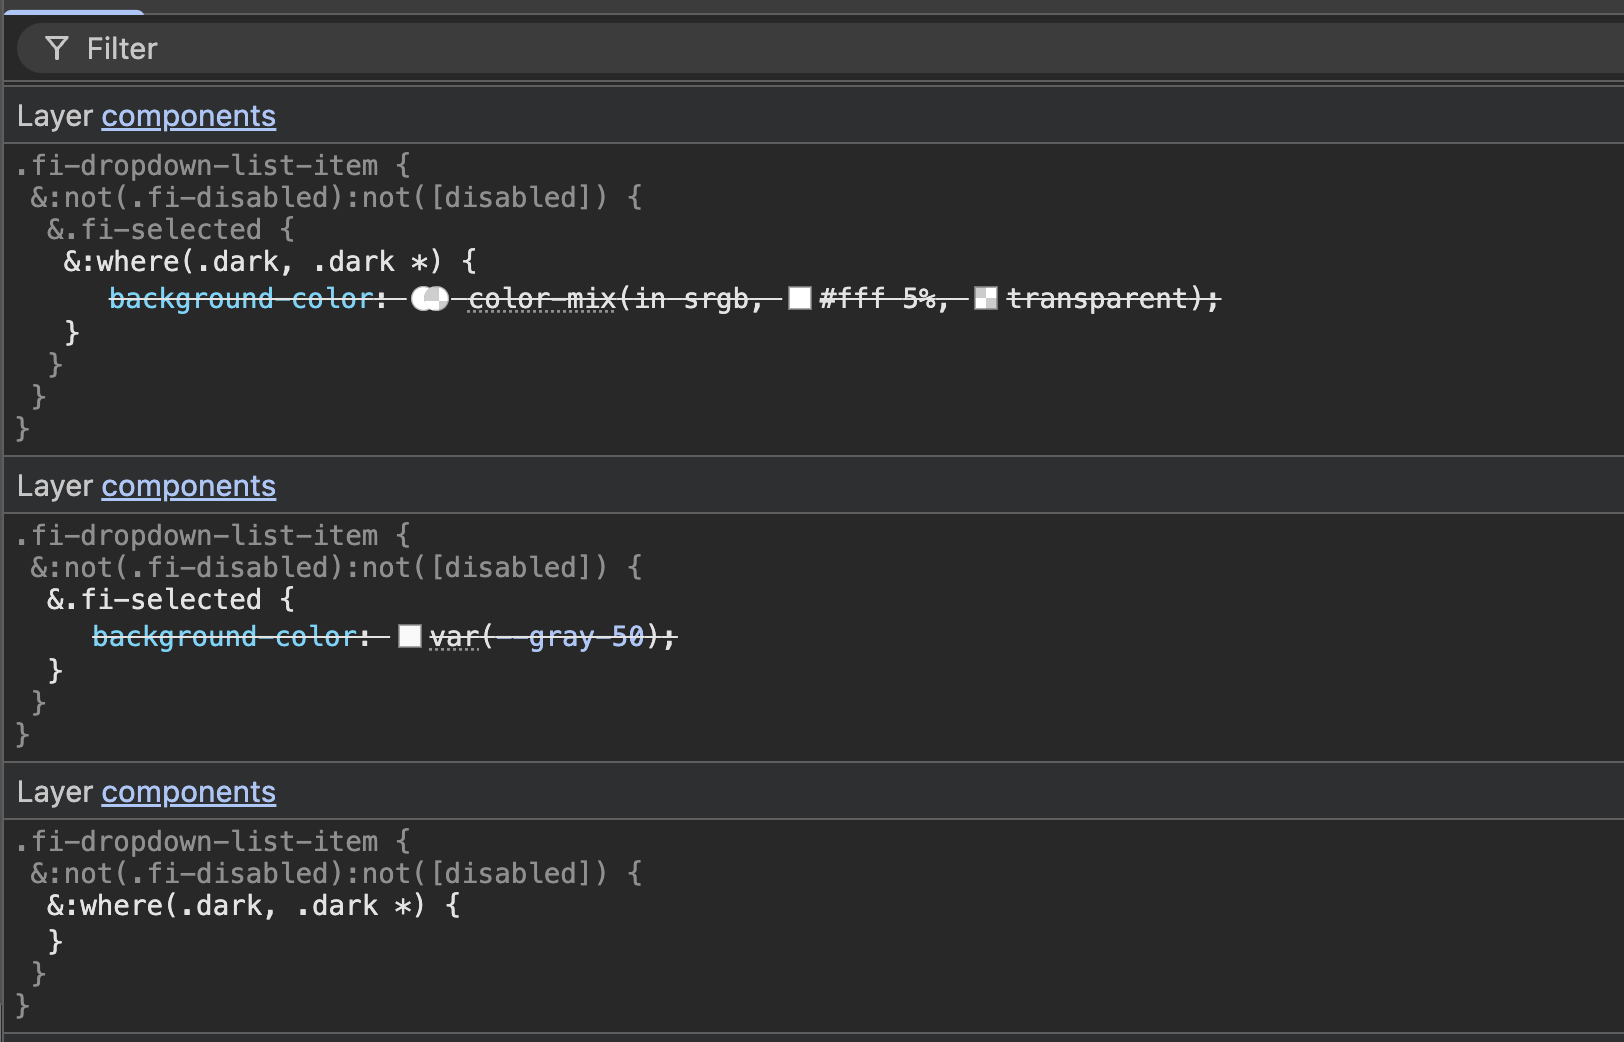1624x1042 pixels.
Task: Open the second components layer link
Action: point(188,486)
